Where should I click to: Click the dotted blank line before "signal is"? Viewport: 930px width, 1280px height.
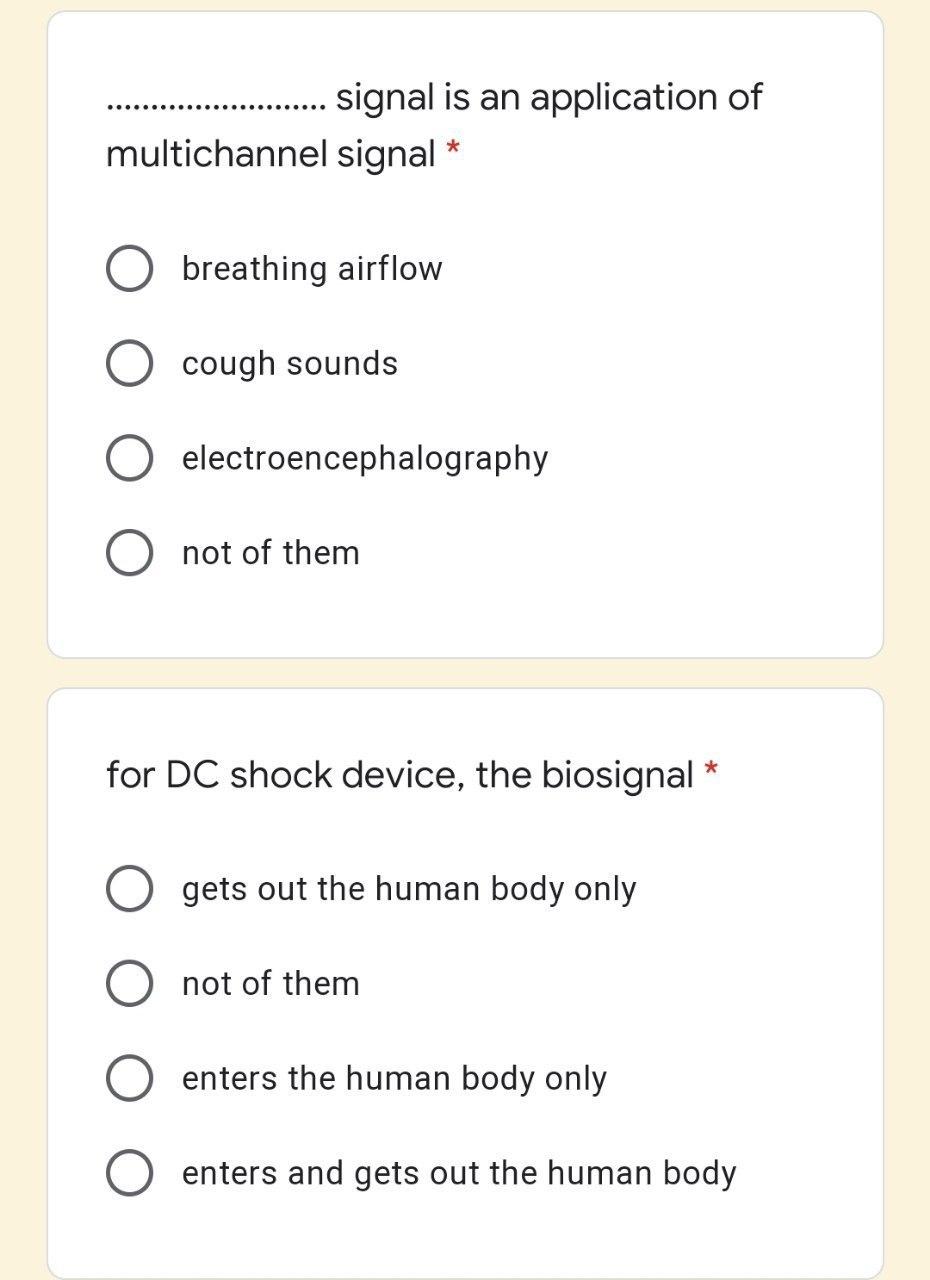pyautogui.click(x=215, y=106)
